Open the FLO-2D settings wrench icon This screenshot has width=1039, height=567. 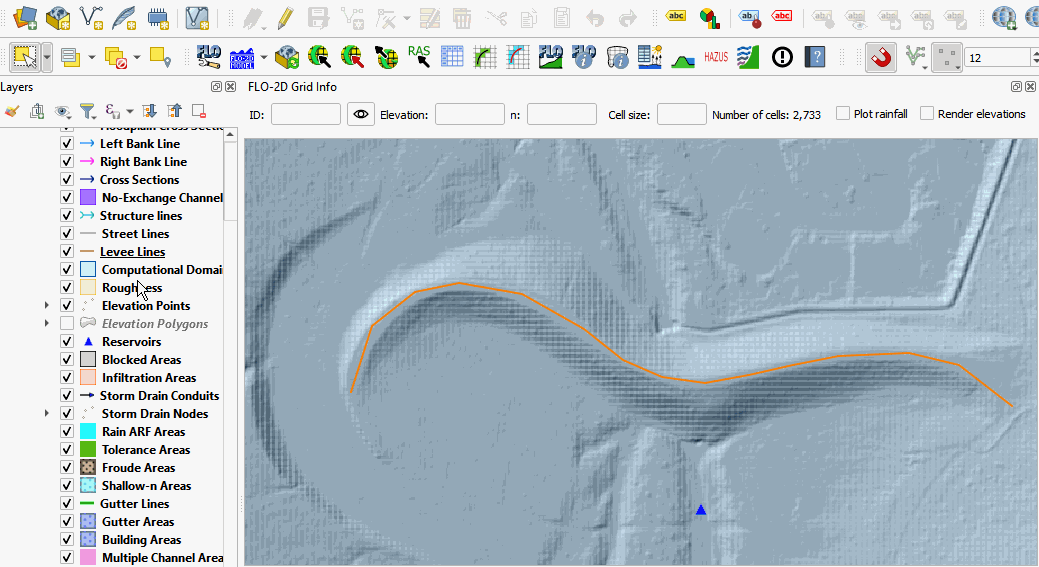pos(209,57)
